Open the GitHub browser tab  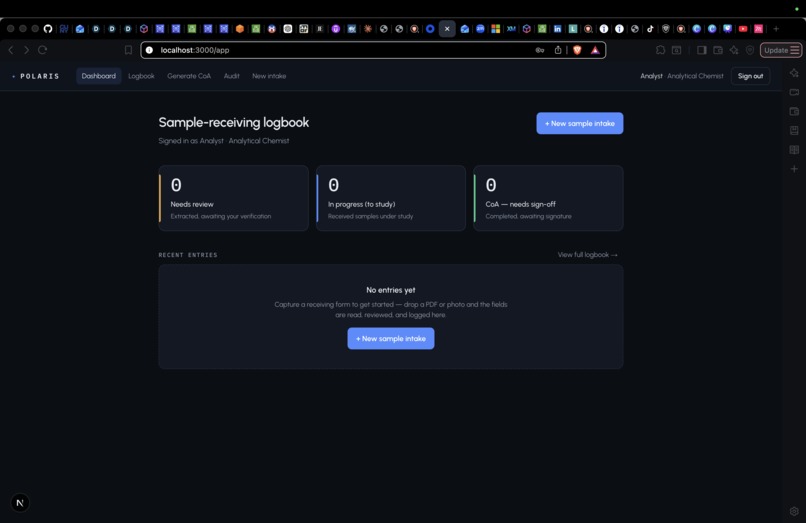[x=48, y=29]
